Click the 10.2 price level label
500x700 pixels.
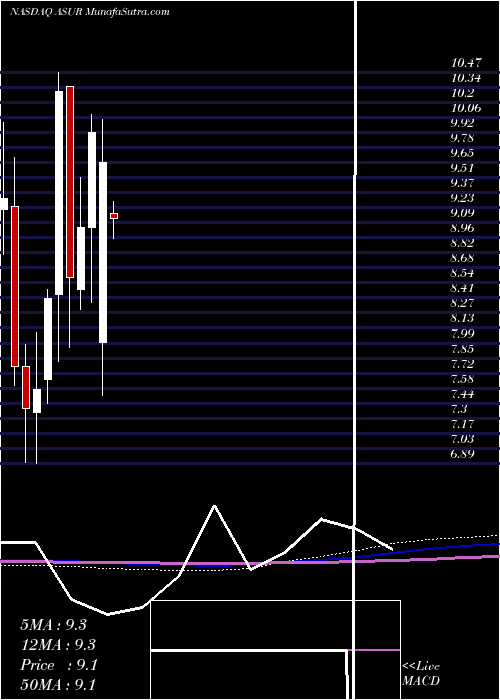click(462, 93)
